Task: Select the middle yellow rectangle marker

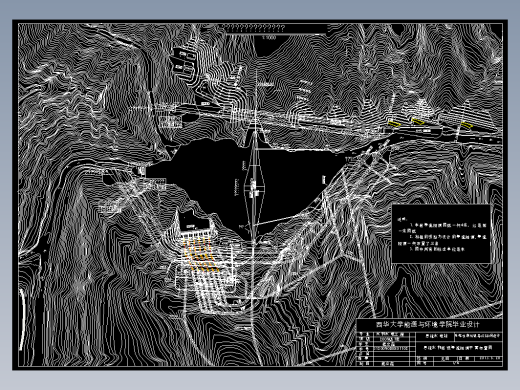Action: pos(418,121)
